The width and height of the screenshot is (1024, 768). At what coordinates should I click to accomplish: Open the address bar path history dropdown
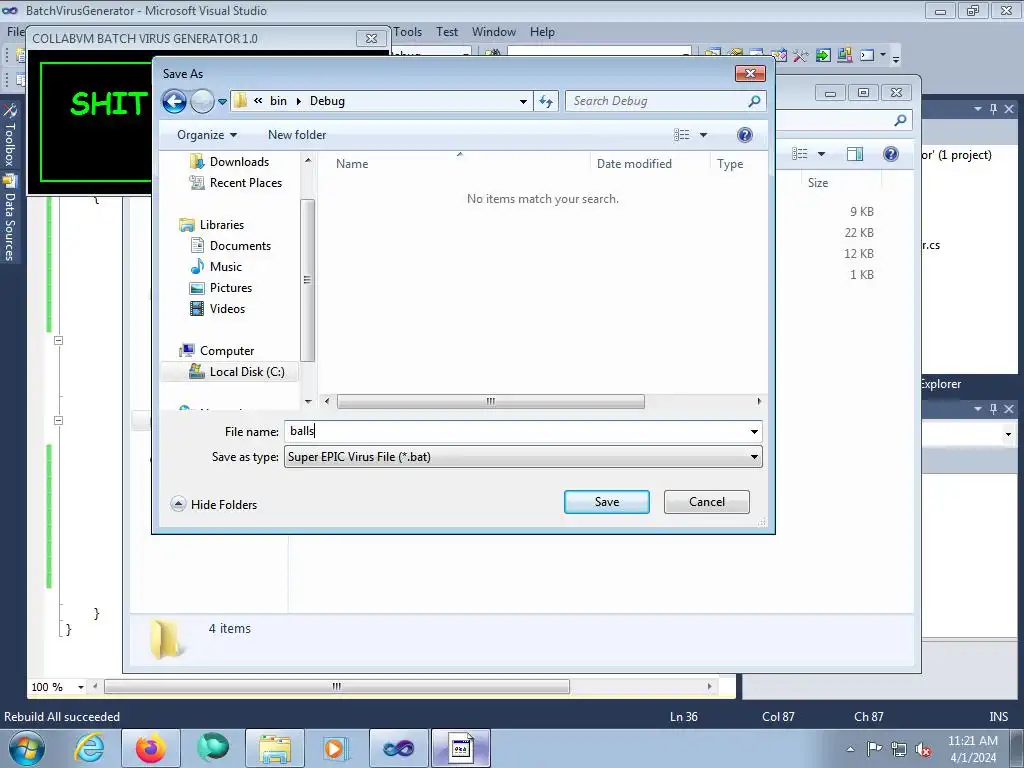(523, 101)
